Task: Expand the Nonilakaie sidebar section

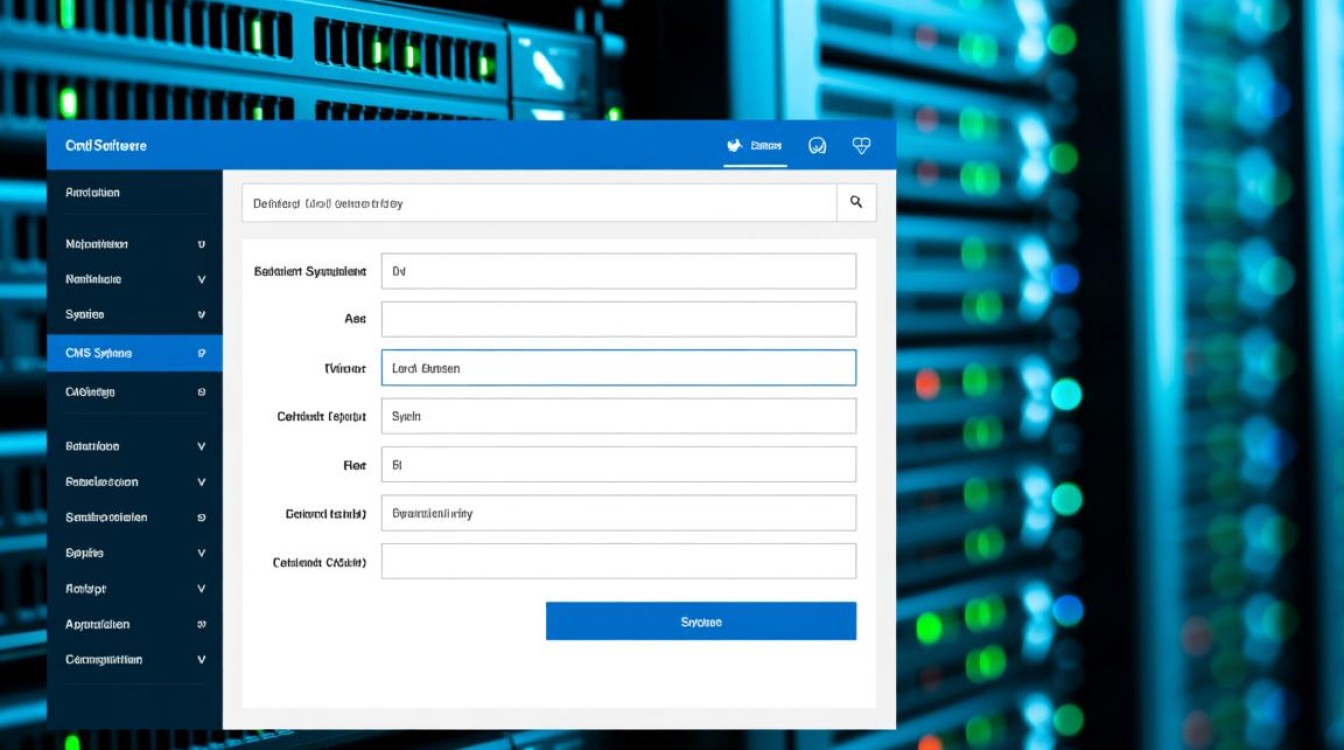Action: 202,280
